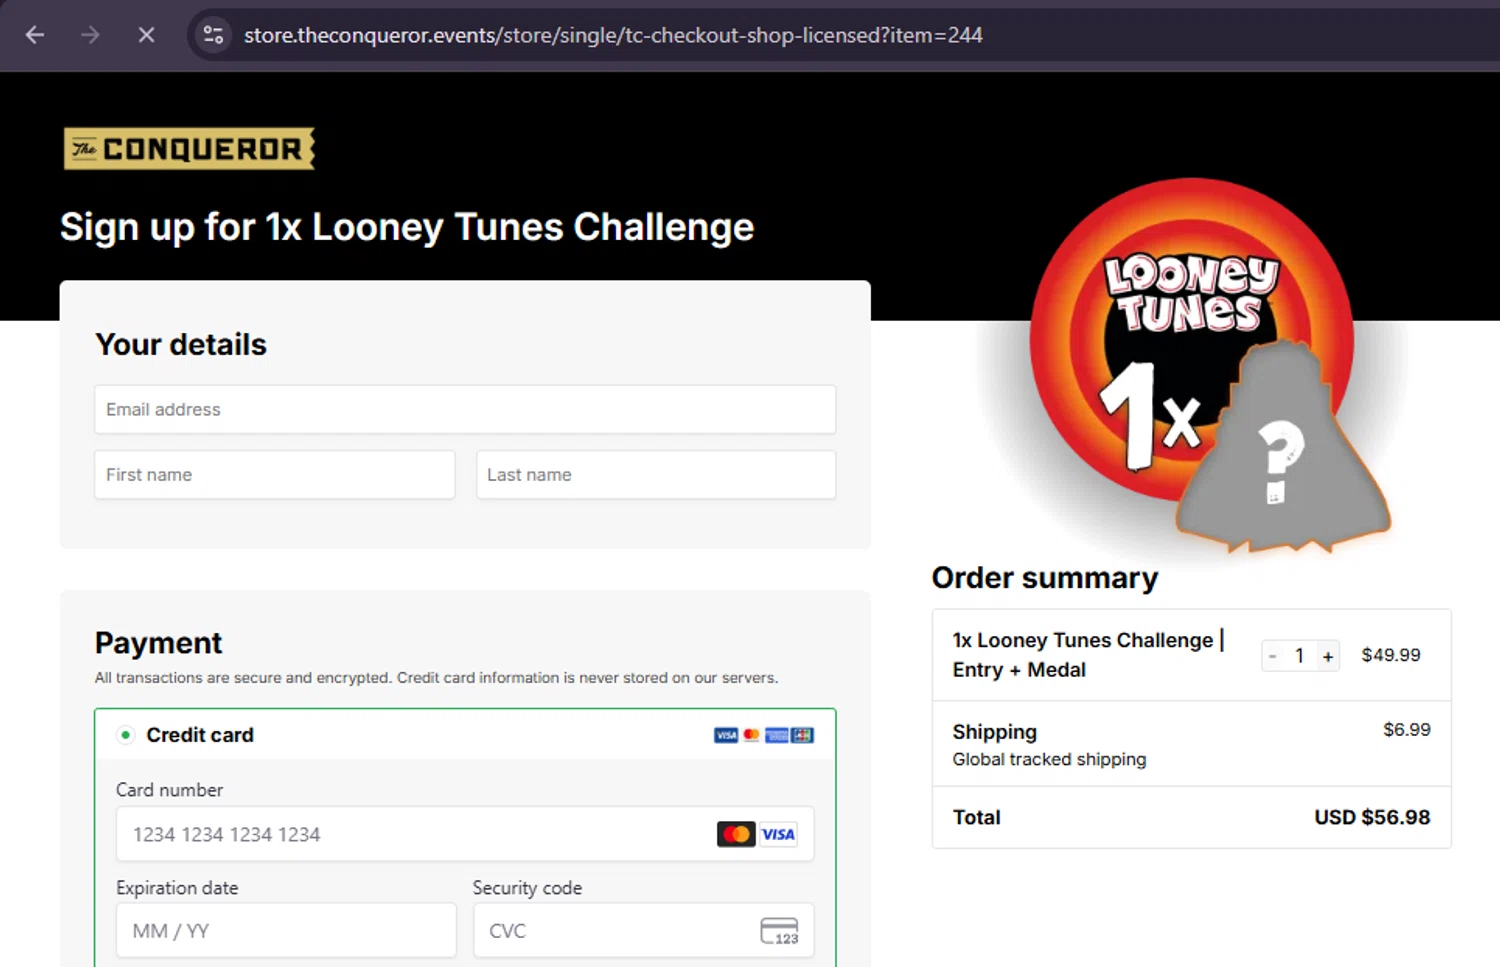Stop page loading with X button
1500x967 pixels.
(x=146, y=35)
